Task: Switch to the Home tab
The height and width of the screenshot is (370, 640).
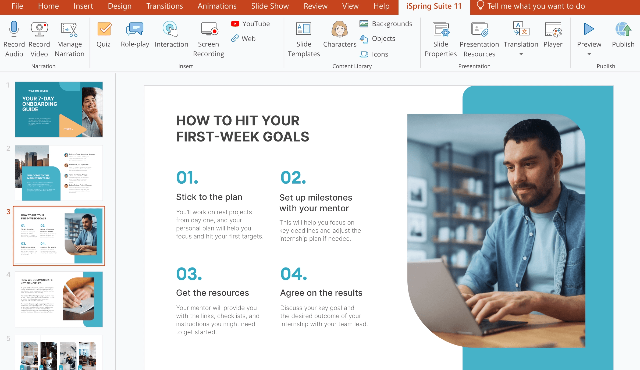Action: 49,6
